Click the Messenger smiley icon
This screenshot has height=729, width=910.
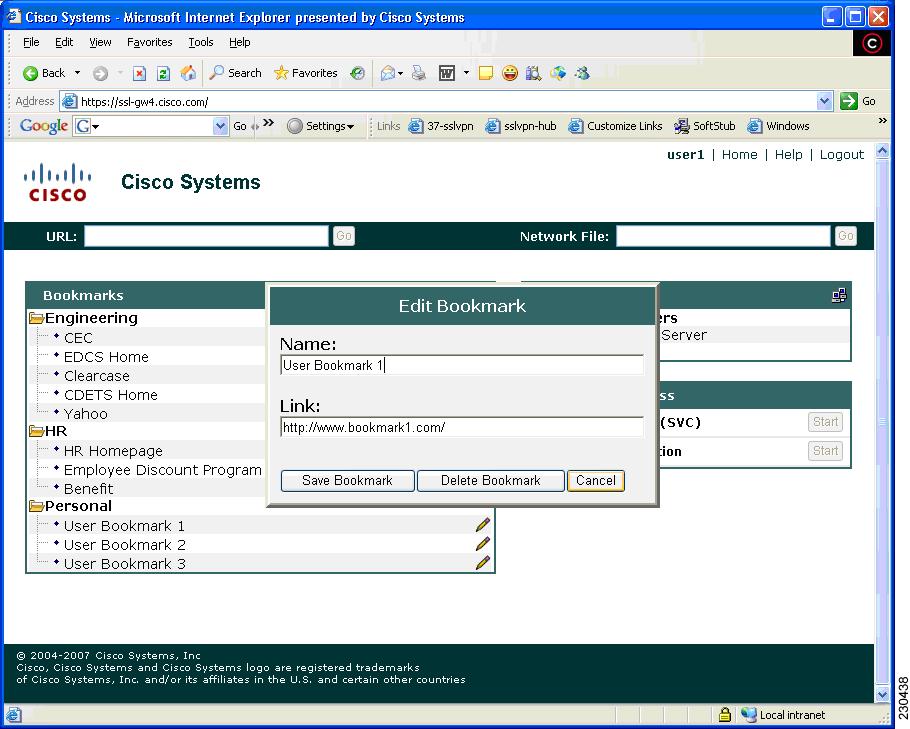[x=510, y=73]
